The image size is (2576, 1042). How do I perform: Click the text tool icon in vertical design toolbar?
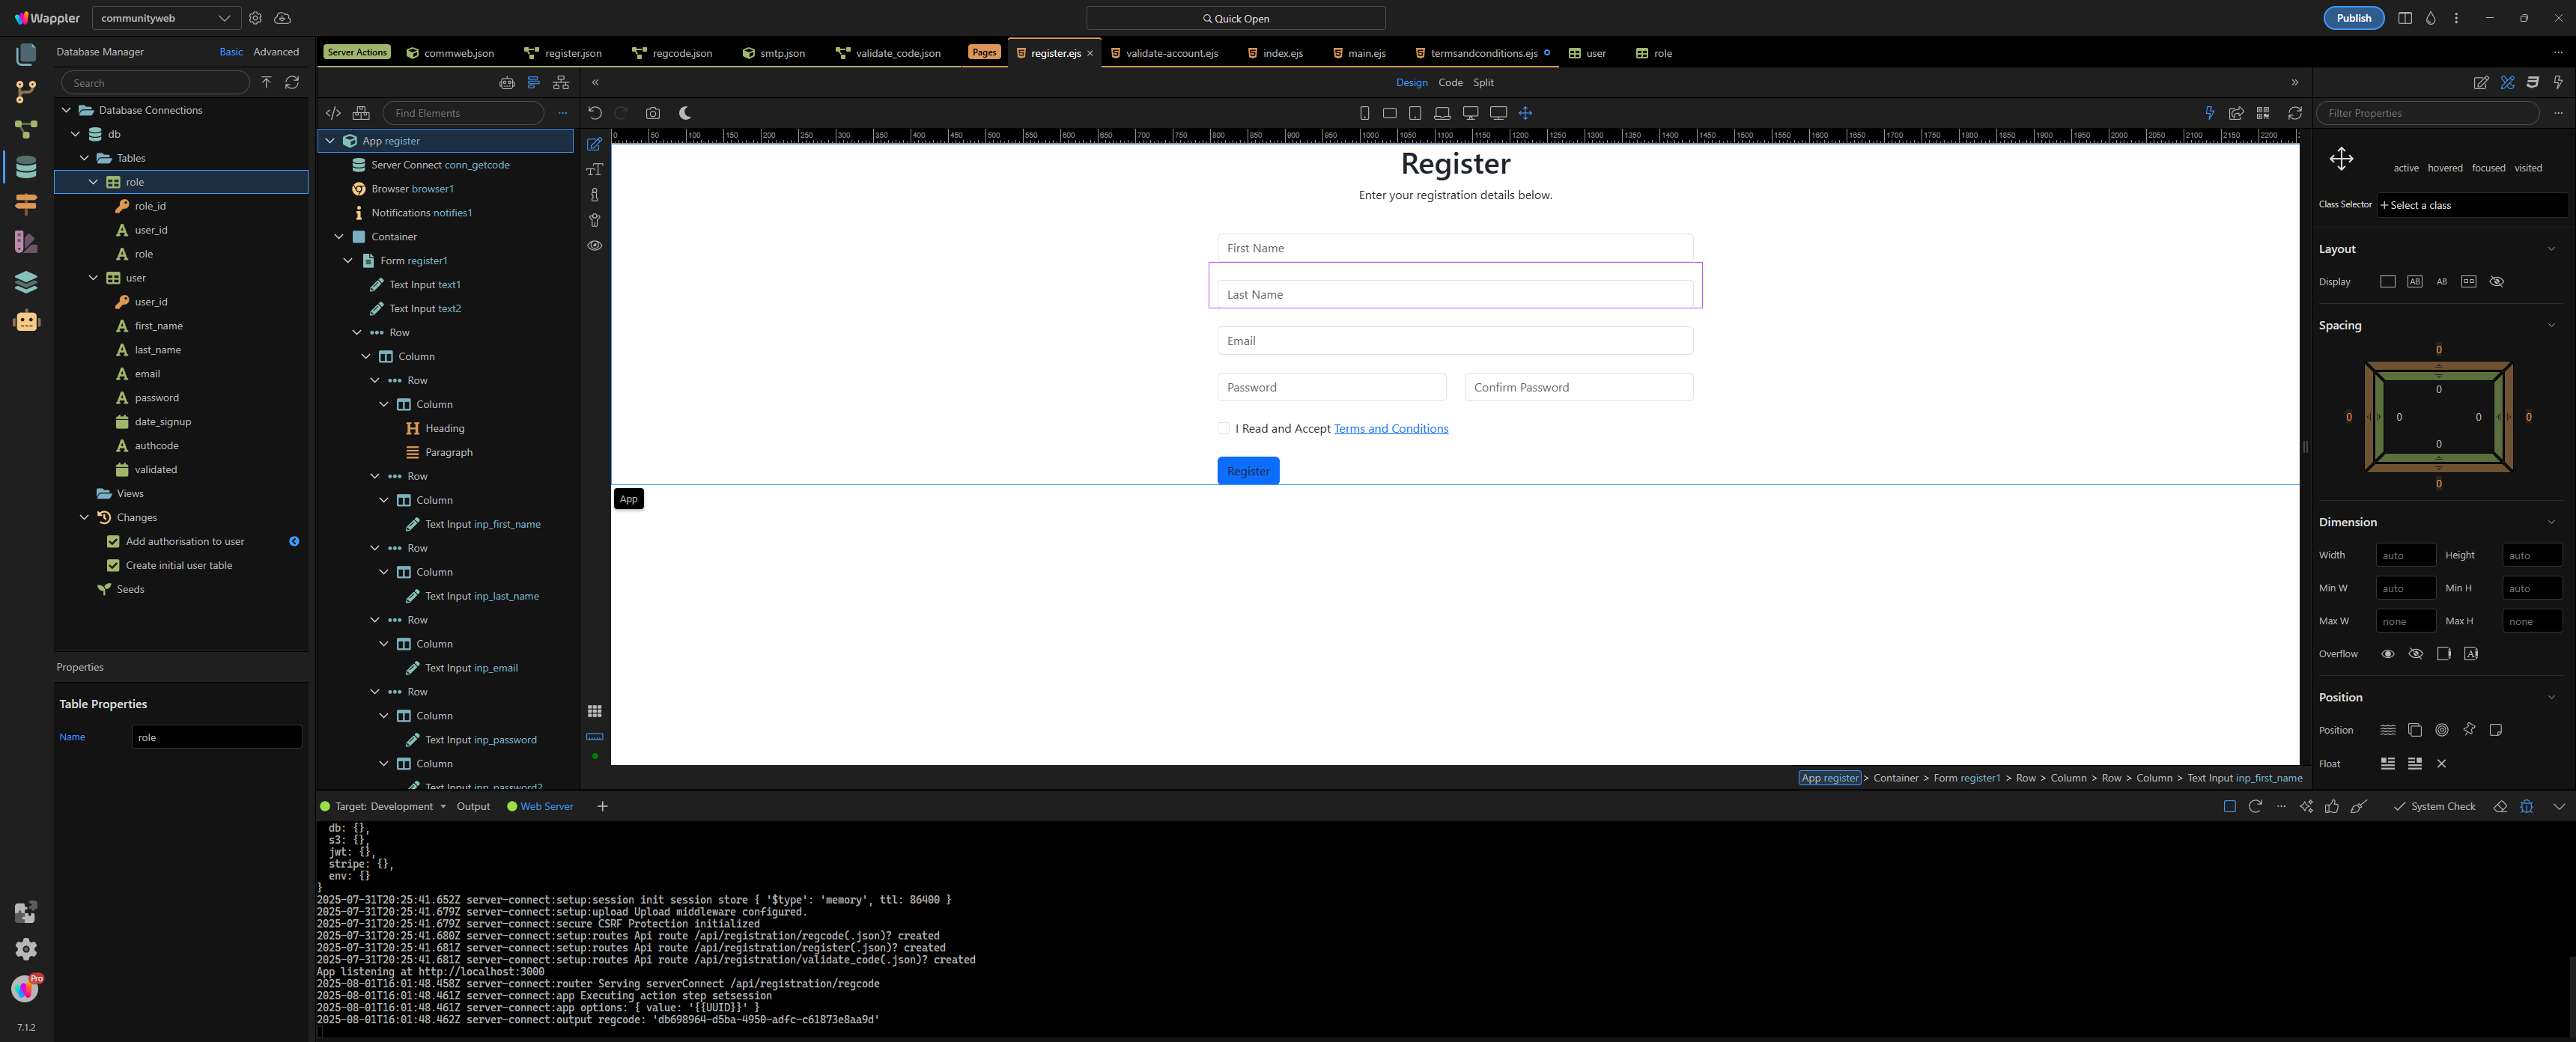(x=595, y=170)
